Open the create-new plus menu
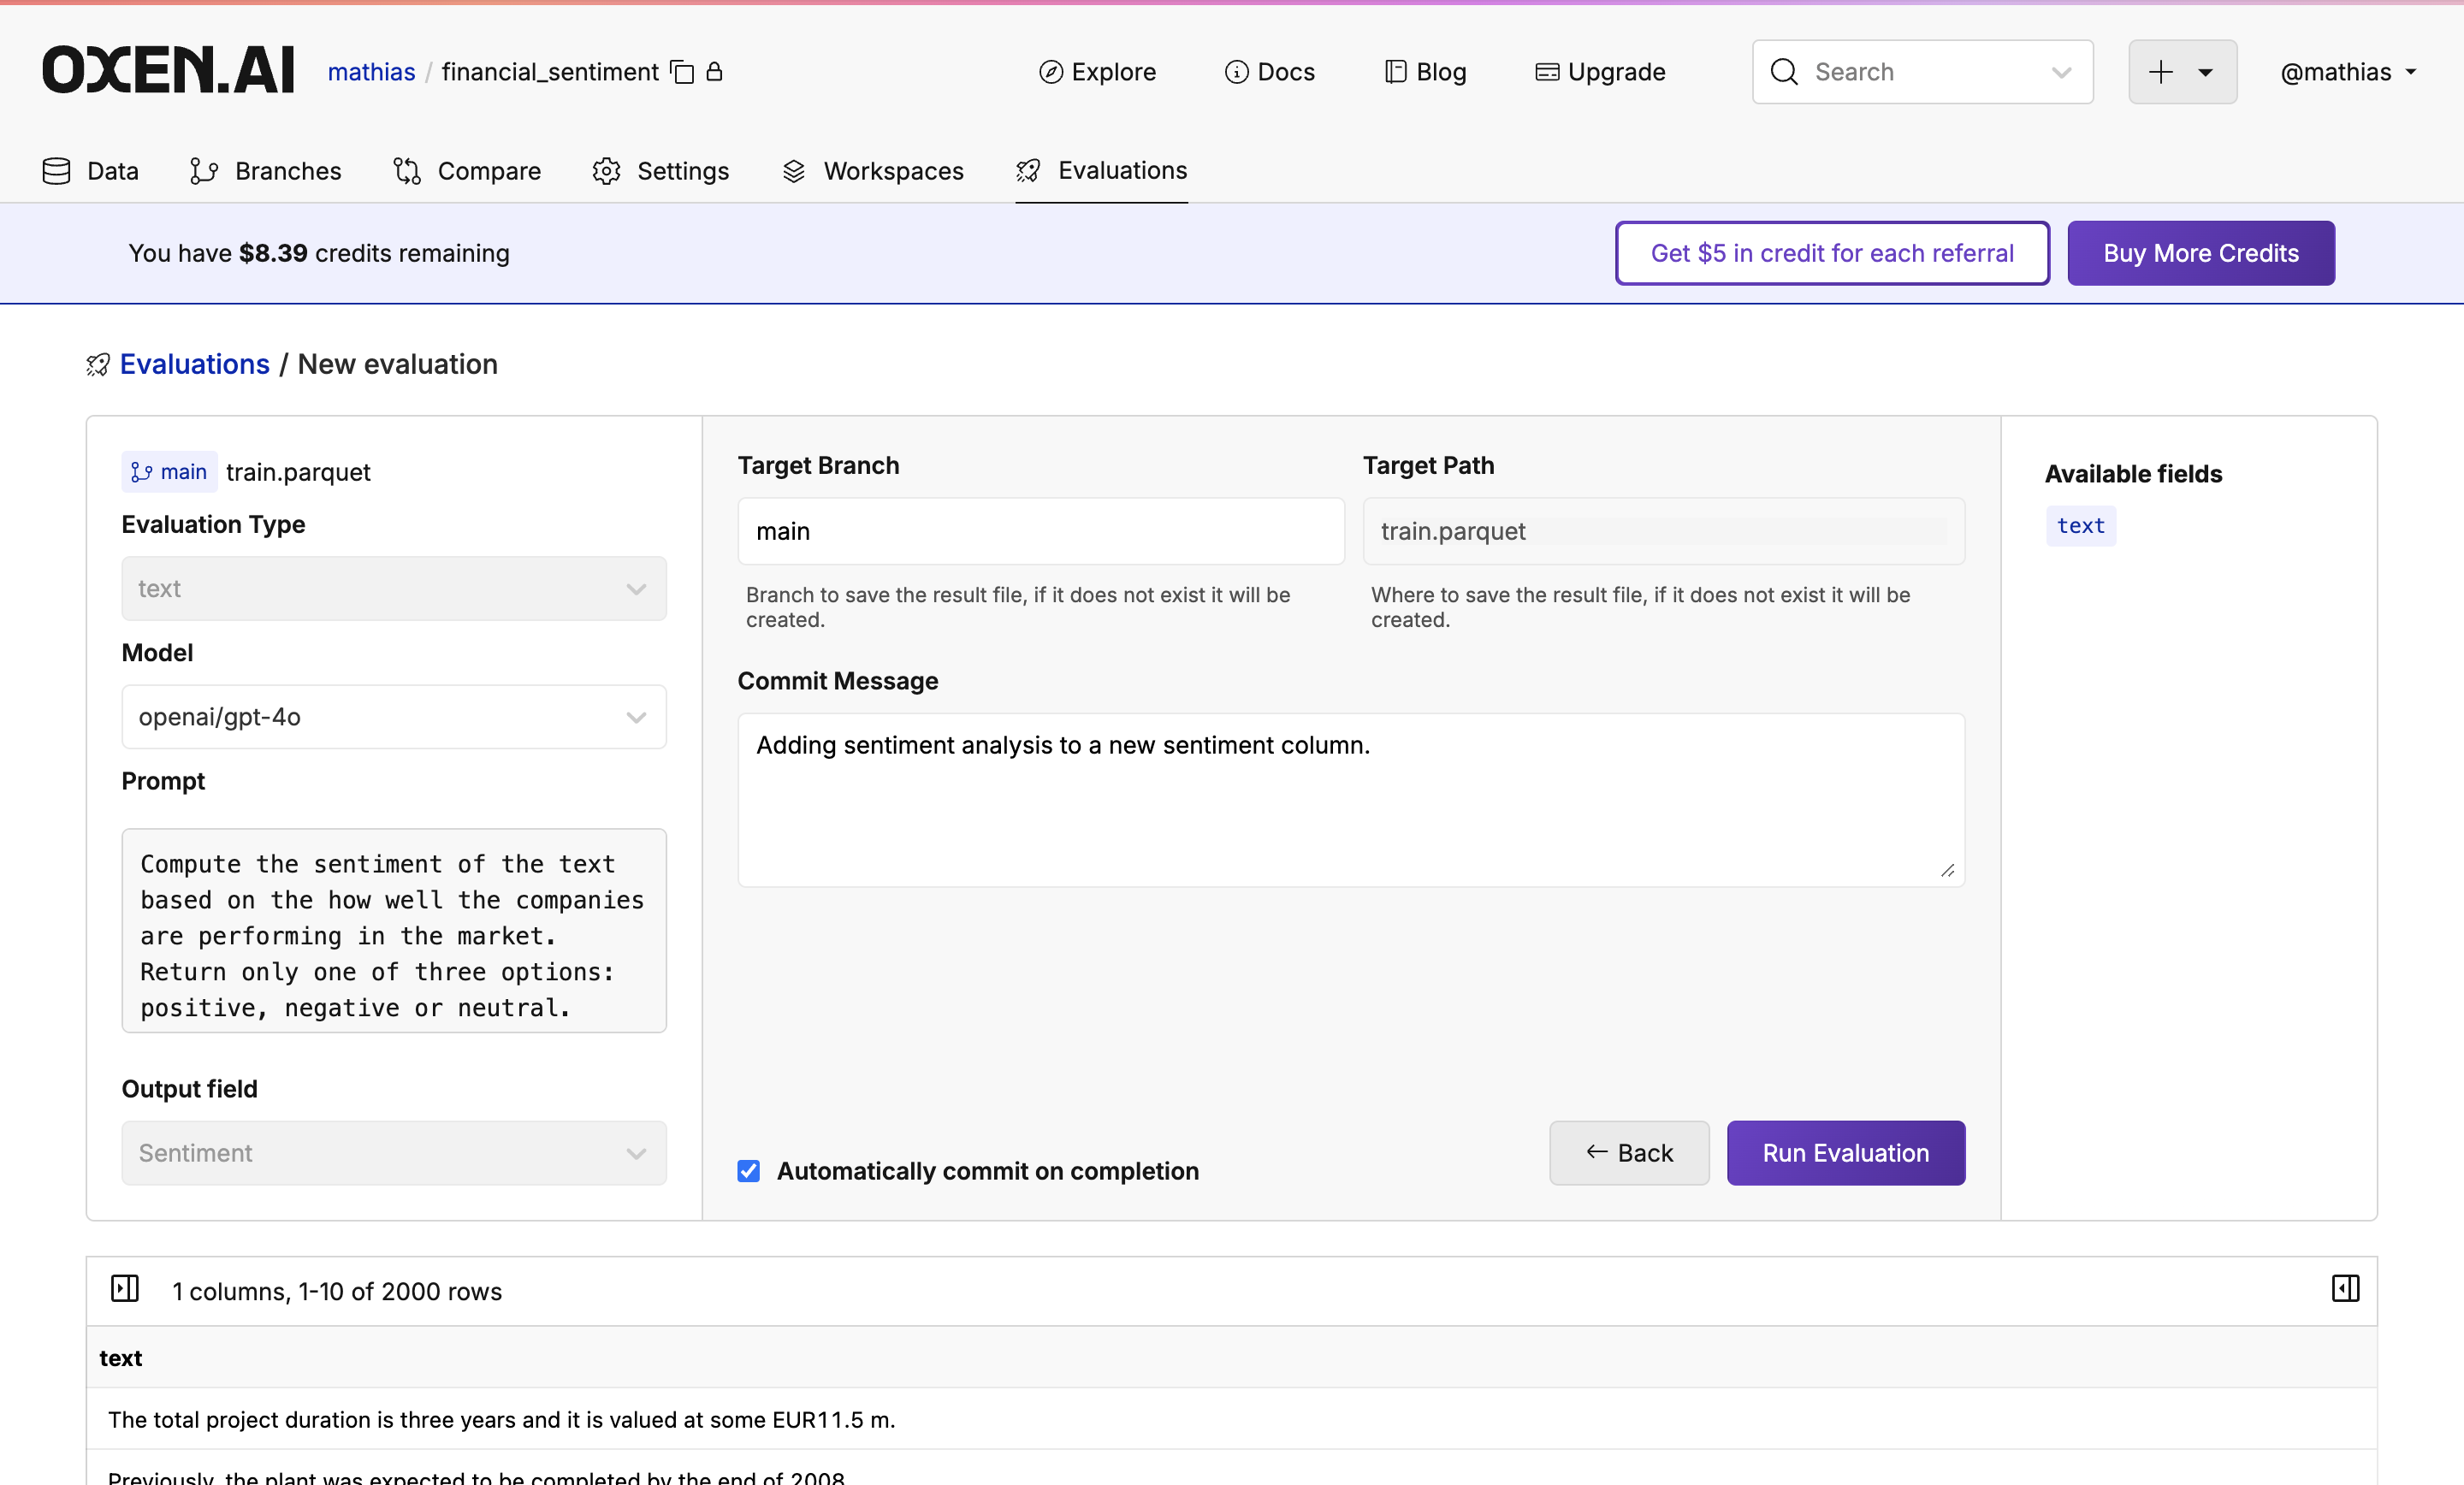The height and width of the screenshot is (1485, 2464). pyautogui.click(x=2182, y=71)
